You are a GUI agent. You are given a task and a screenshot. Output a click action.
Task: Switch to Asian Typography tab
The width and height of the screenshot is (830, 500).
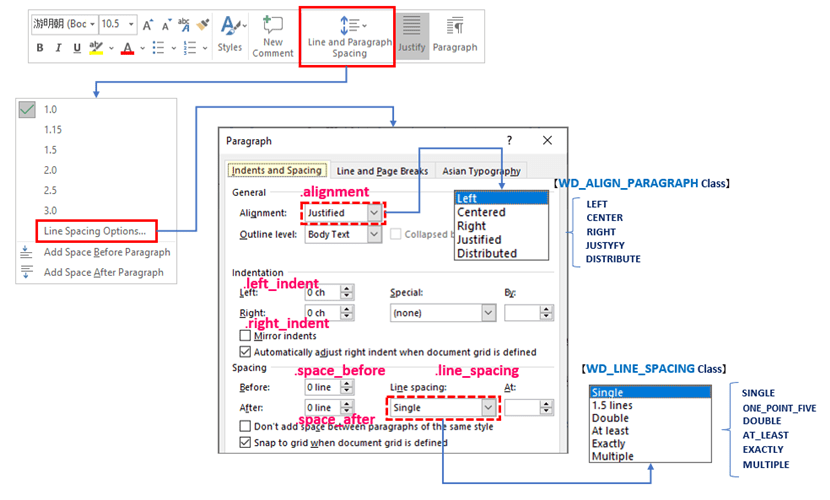coord(481,171)
